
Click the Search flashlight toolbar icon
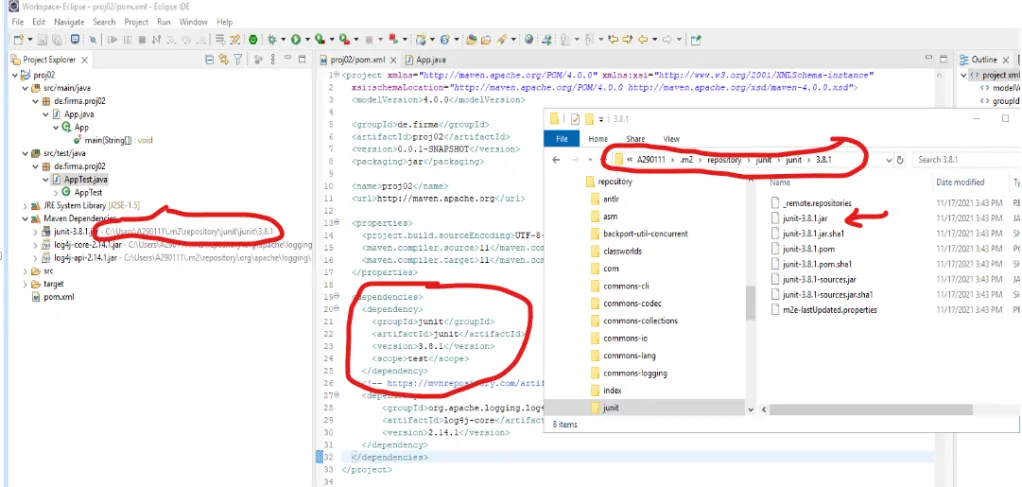point(501,39)
